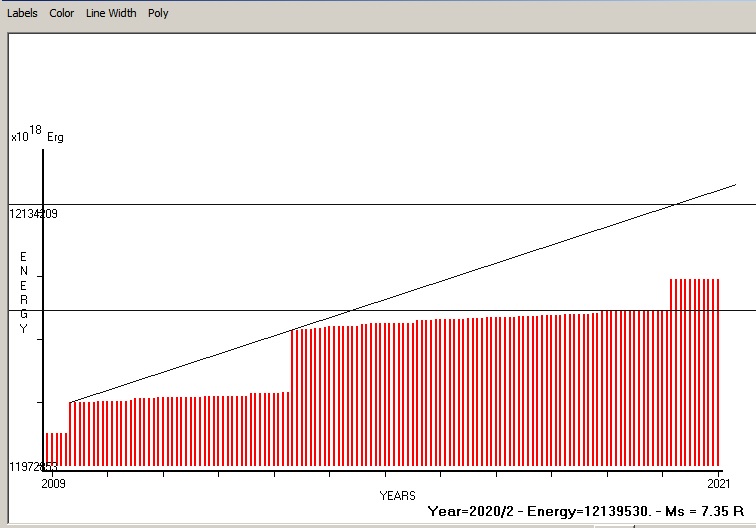Select the vertical ENERGY axis title
Screen dimensions: 756x528
click(x=24, y=293)
